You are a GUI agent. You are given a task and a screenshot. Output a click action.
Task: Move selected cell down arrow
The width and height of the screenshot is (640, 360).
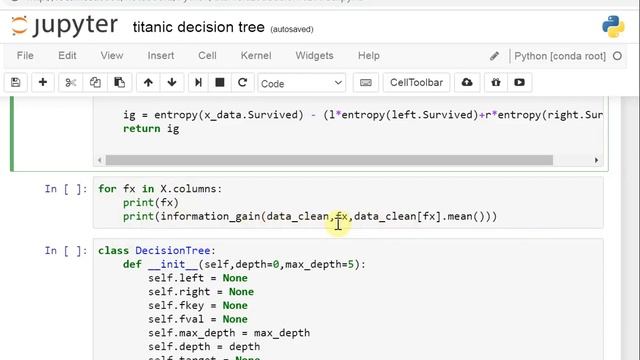(x=172, y=82)
